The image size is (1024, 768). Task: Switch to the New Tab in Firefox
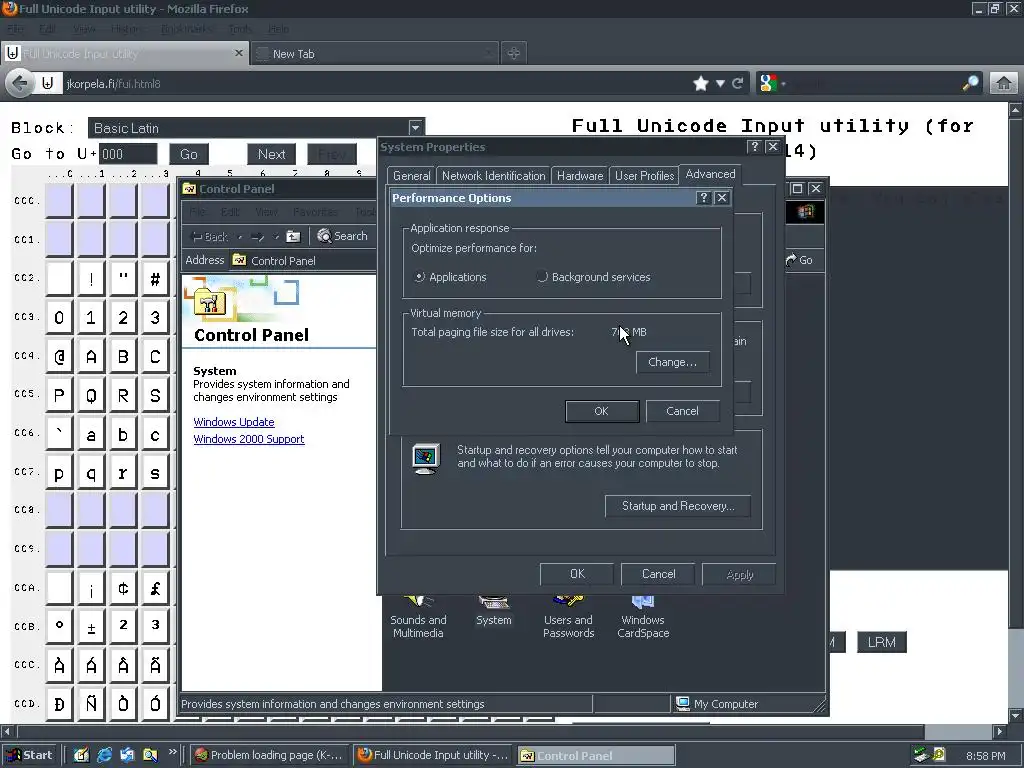374,54
